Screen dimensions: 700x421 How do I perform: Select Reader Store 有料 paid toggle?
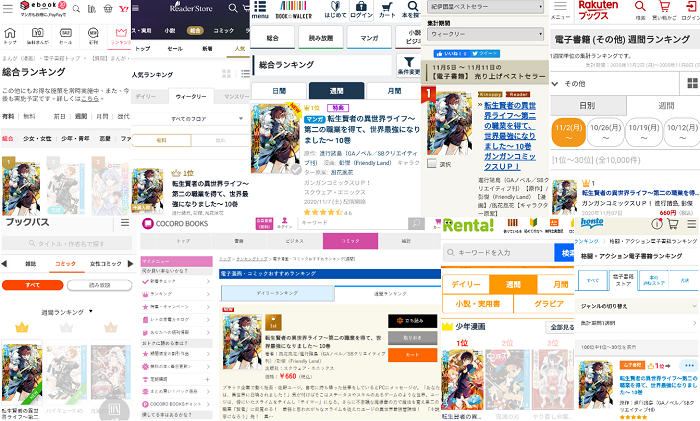coord(162,140)
